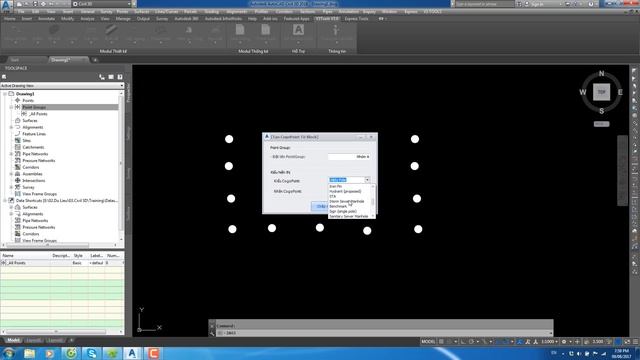Expand the Pipe Networks node under Drawing1
640x360 pixels.
pos(11,154)
